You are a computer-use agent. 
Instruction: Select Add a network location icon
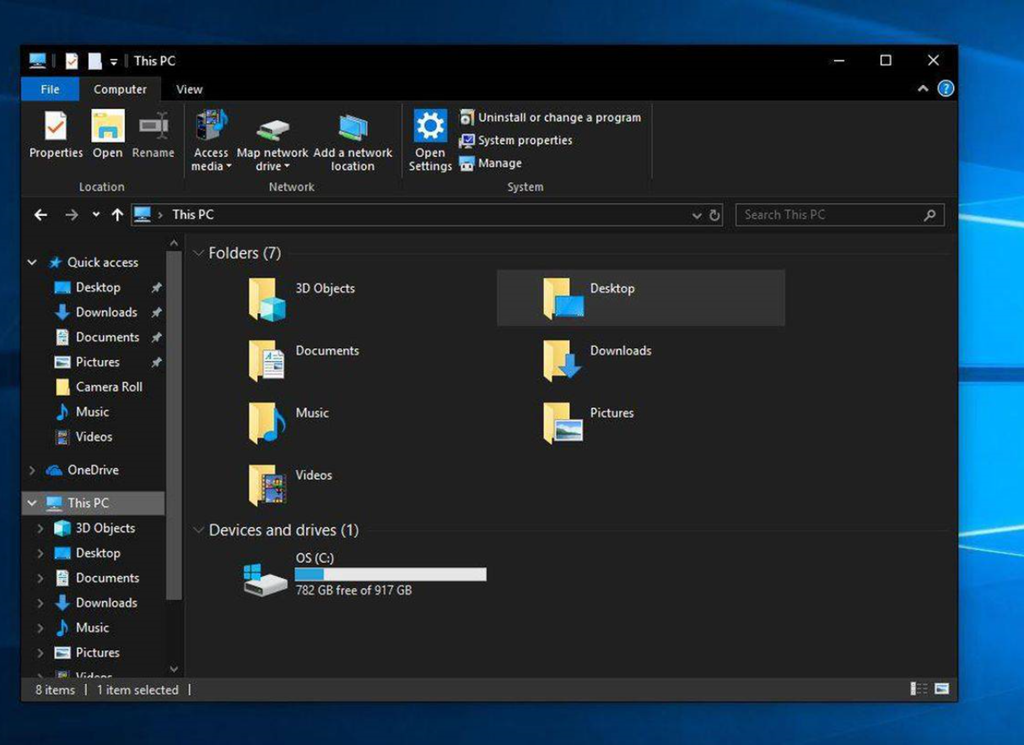coord(352,128)
